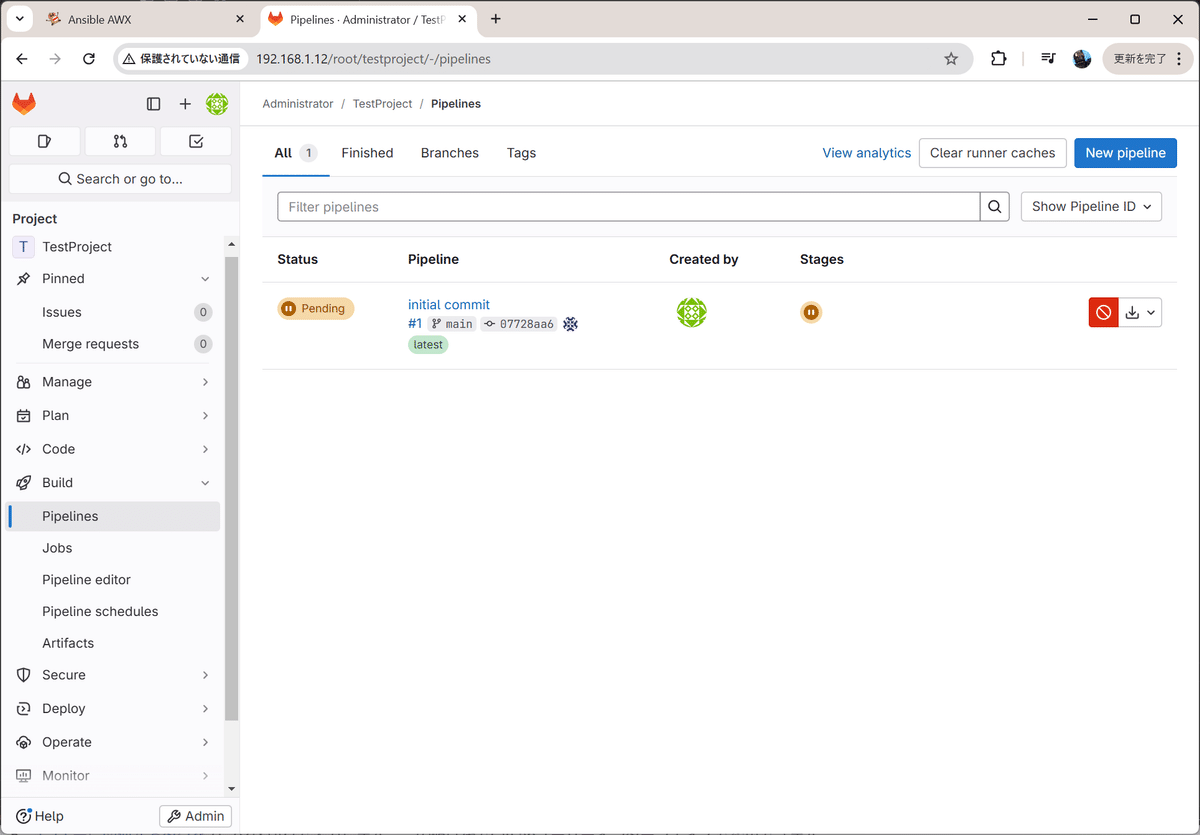Screen dimensions: 1200x835
Task: Cancel the pipeline with the red stop icon
Action: click(x=1103, y=312)
